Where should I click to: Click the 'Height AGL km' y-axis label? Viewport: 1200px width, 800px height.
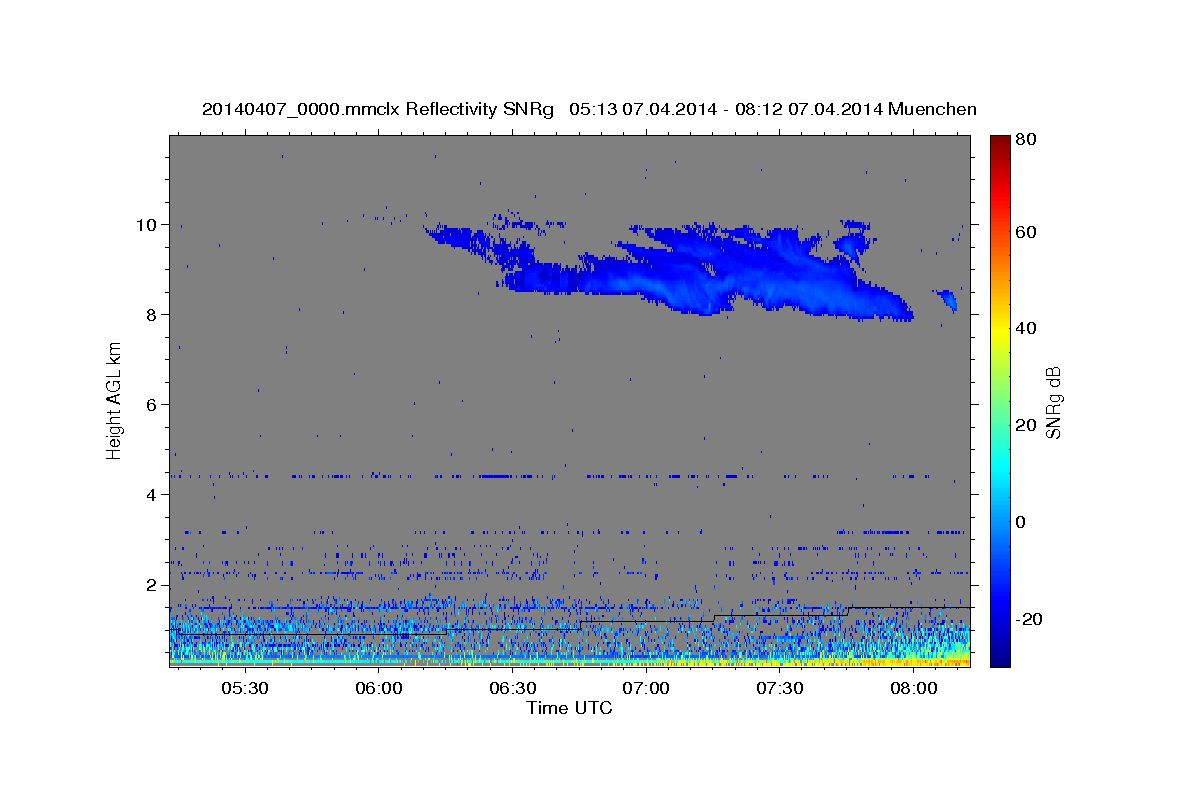pyautogui.click(x=114, y=401)
